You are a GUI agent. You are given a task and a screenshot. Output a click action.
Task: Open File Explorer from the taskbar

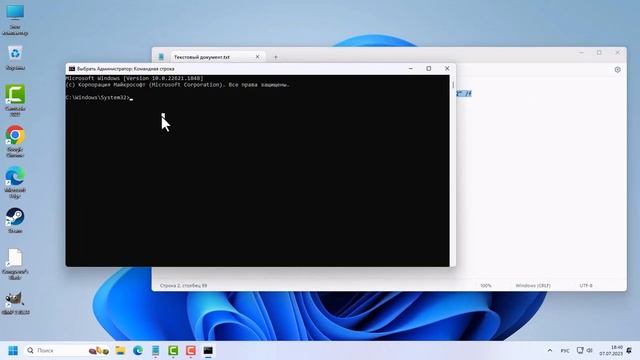(120, 351)
